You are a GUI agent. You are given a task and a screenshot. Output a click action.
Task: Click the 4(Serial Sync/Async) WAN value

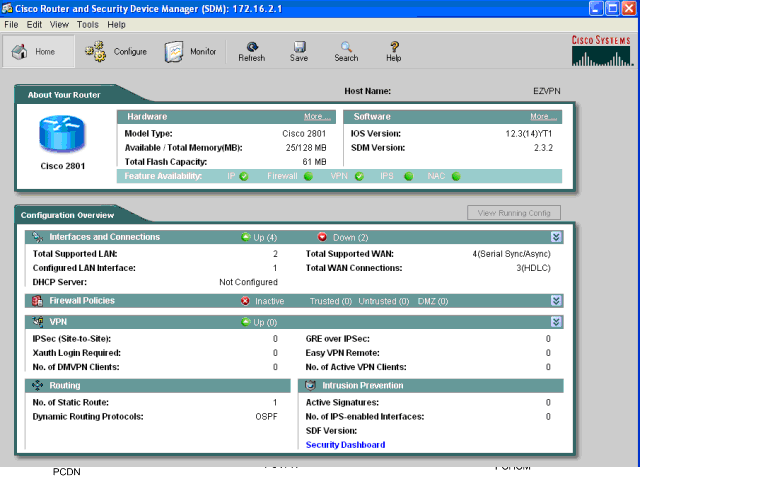[511, 254]
